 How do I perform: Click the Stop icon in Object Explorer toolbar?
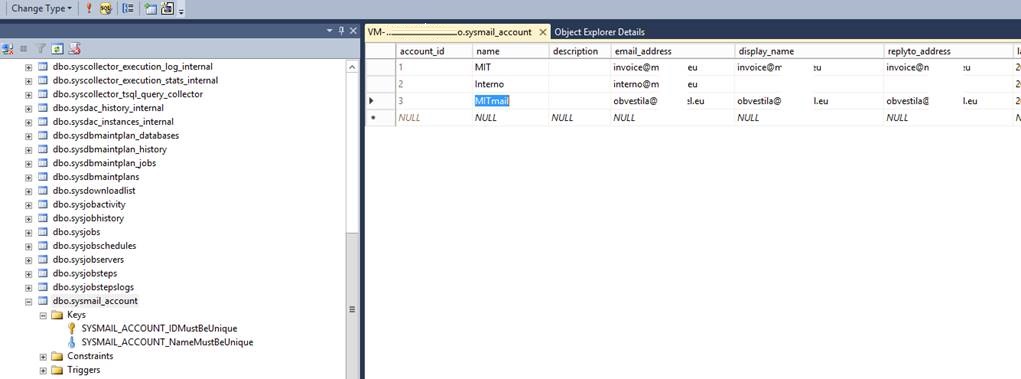point(24,49)
